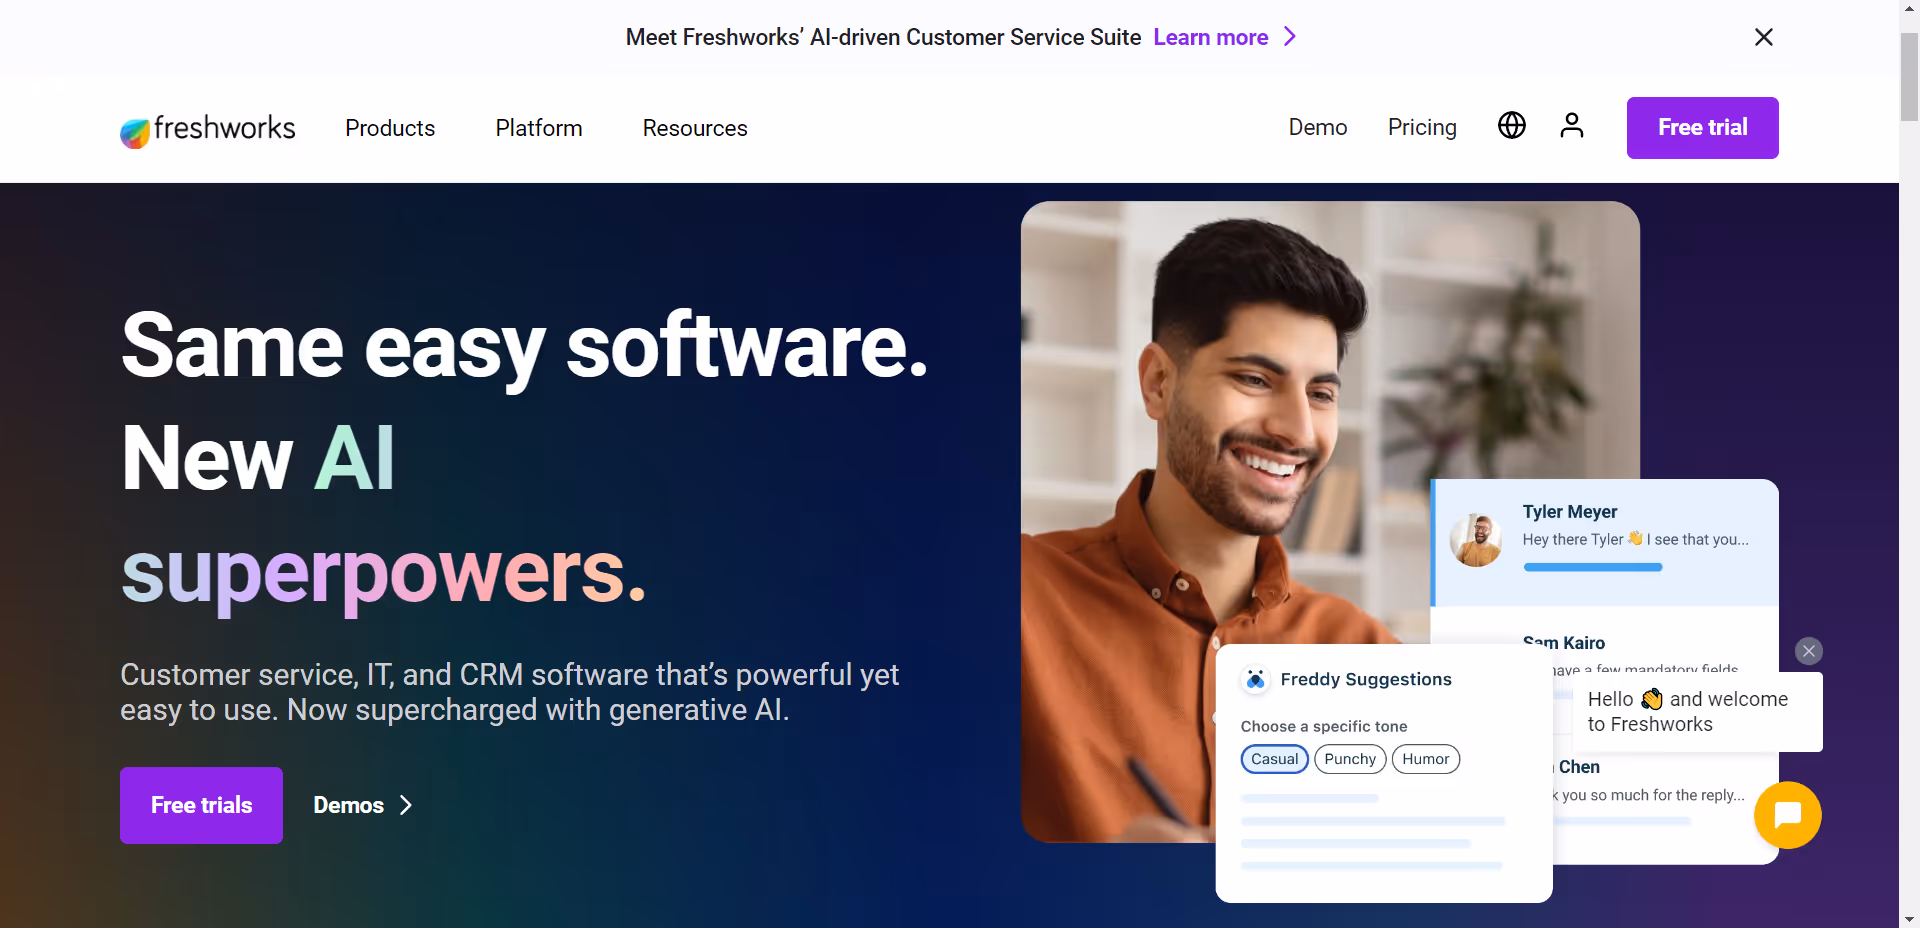Open the language globe icon
This screenshot has width=1920, height=928.
[1511, 125]
